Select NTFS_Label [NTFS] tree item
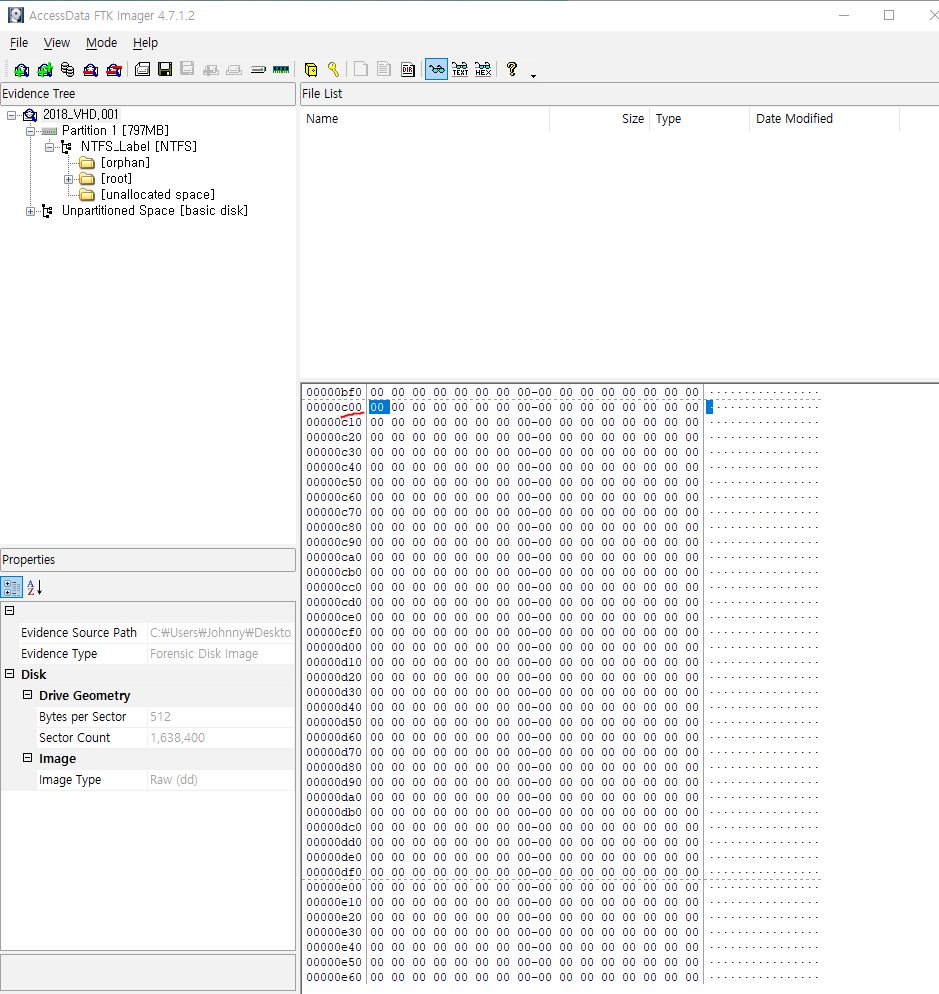This screenshot has height=994, width=939. pos(139,146)
